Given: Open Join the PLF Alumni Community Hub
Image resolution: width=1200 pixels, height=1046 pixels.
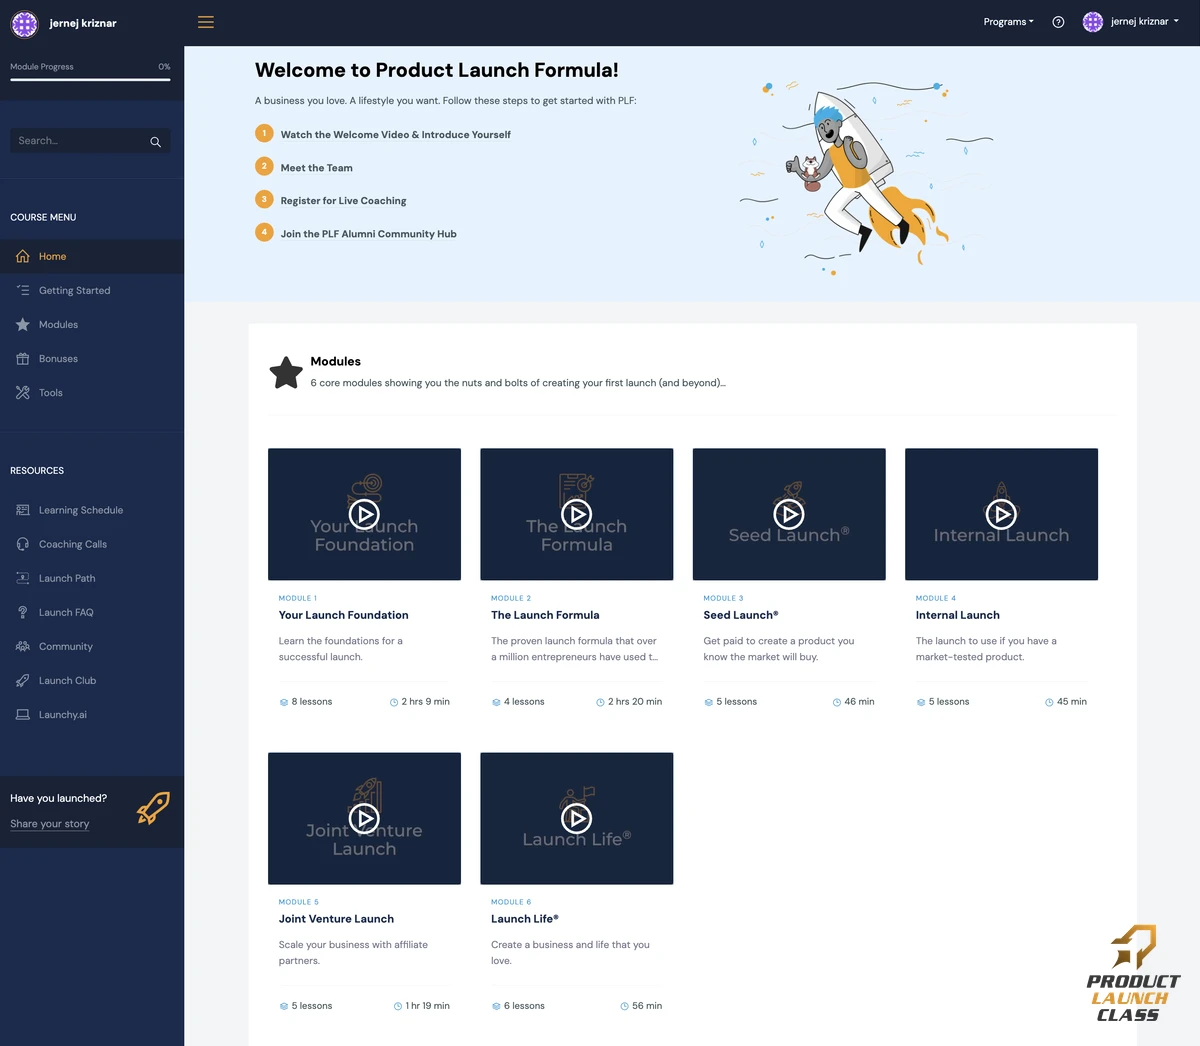Looking at the screenshot, I should pyautogui.click(x=368, y=234).
